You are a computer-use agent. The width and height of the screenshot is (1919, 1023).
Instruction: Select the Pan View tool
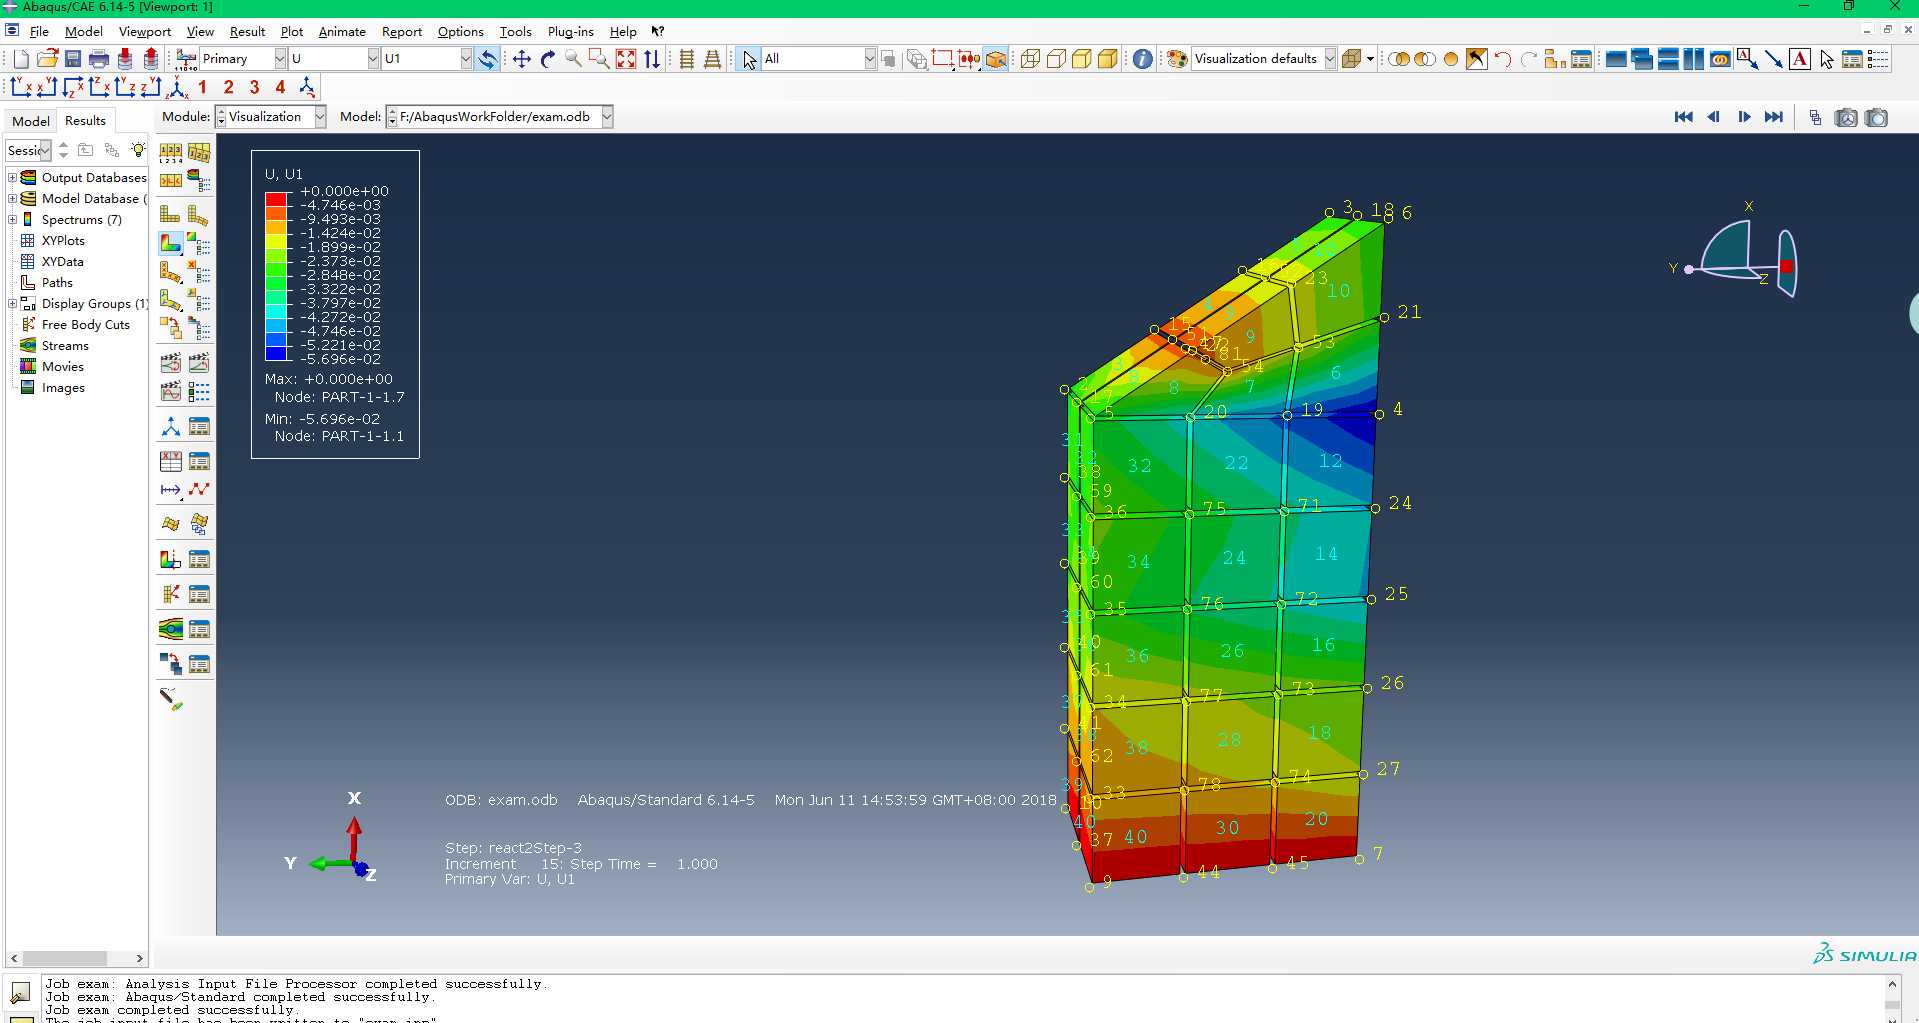click(521, 59)
